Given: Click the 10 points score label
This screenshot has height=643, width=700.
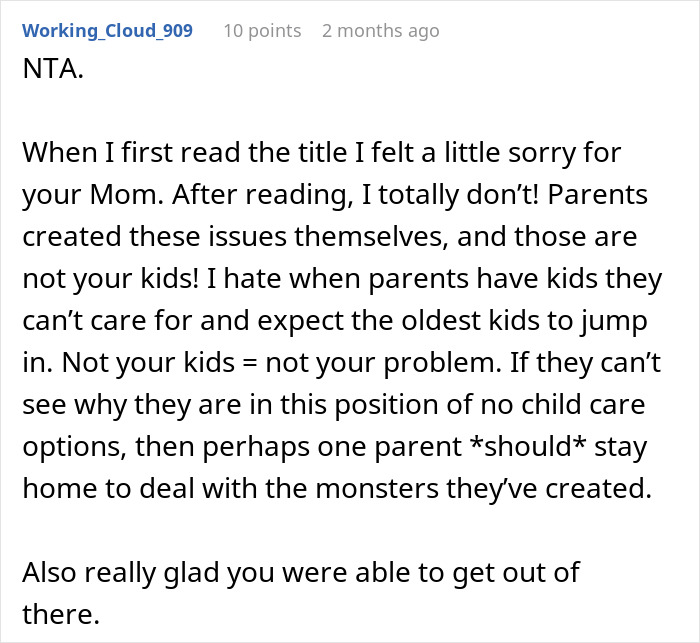Looking at the screenshot, I should pos(262,31).
